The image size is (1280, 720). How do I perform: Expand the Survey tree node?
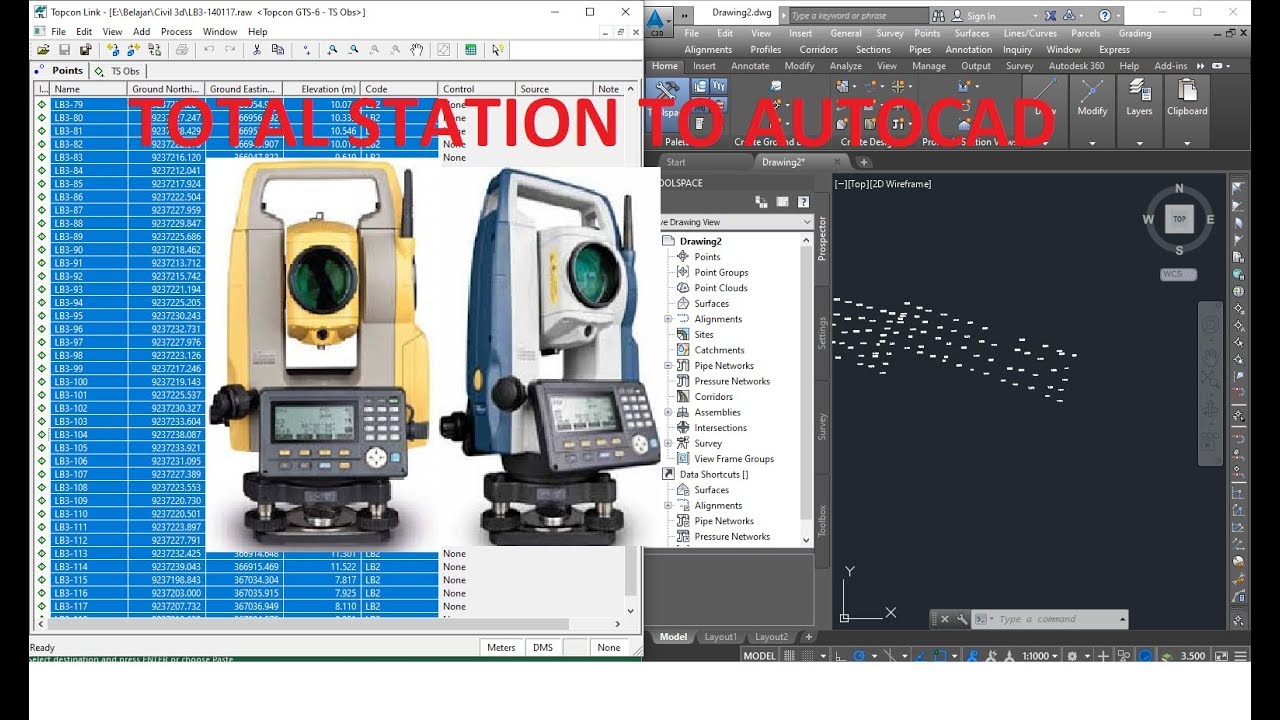tap(668, 443)
